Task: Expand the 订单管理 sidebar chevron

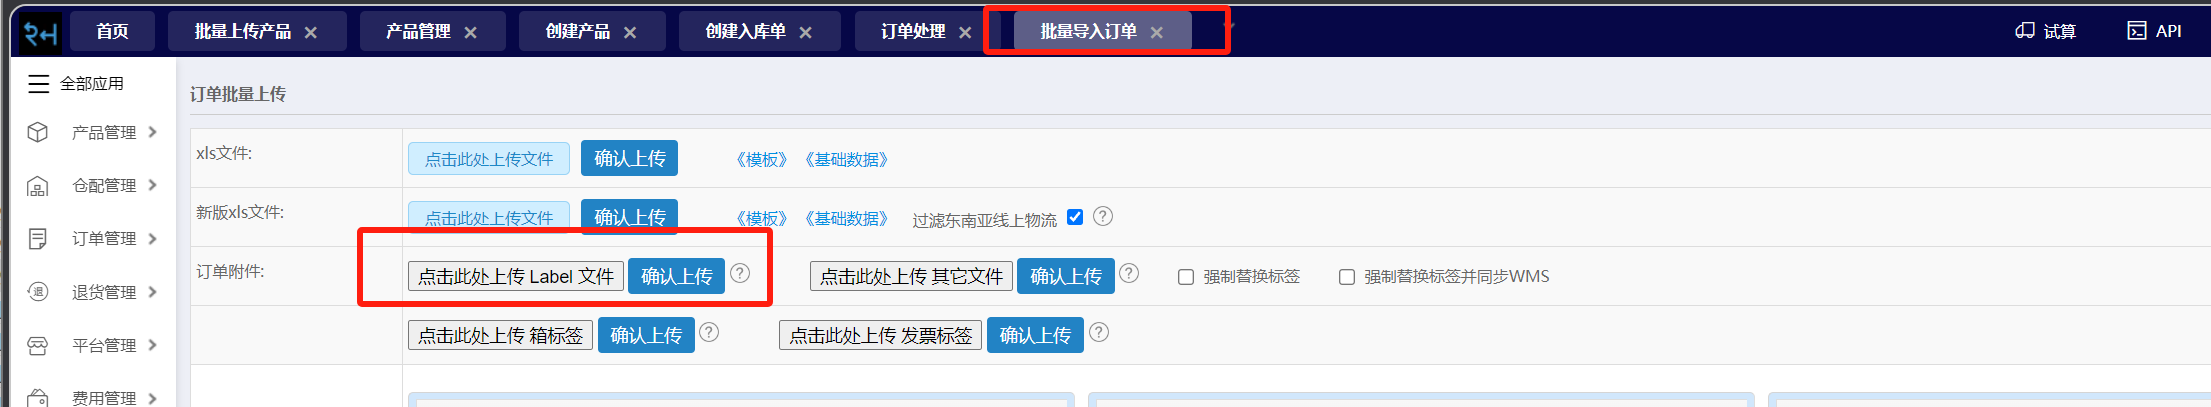Action: (x=153, y=238)
